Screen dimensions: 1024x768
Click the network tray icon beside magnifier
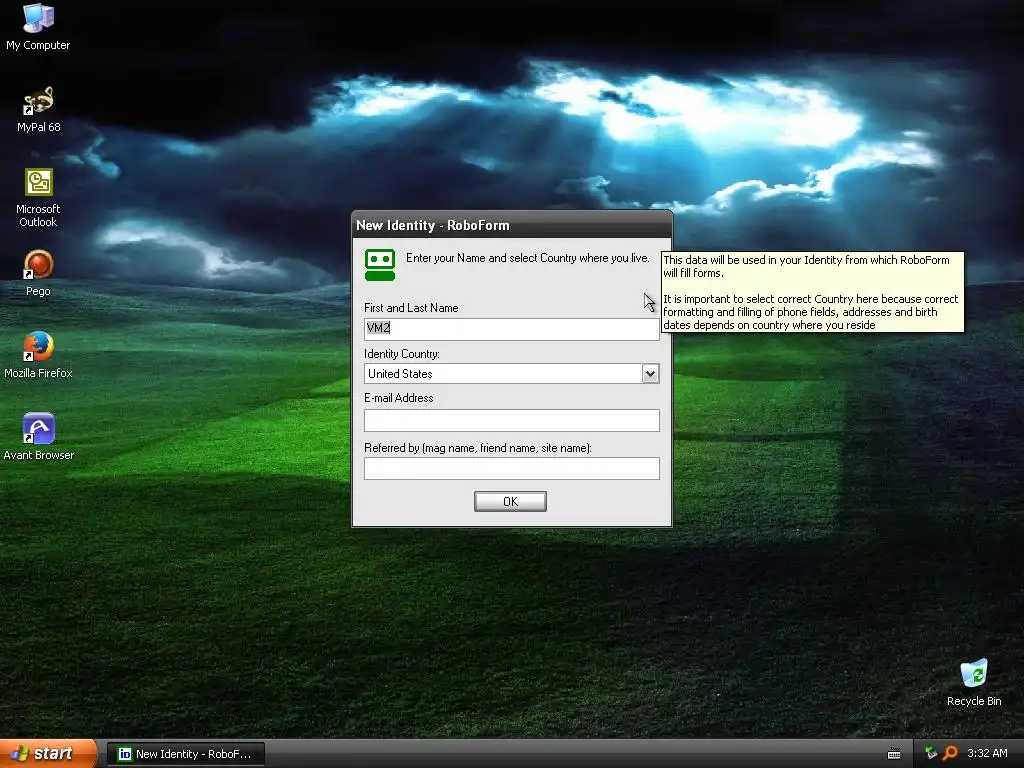931,753
